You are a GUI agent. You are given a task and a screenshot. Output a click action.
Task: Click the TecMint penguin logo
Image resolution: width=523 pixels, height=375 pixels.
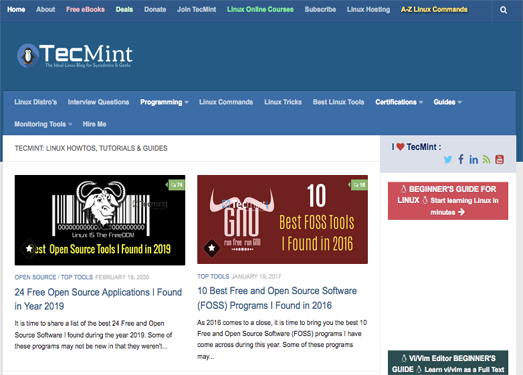click(75, 56)
